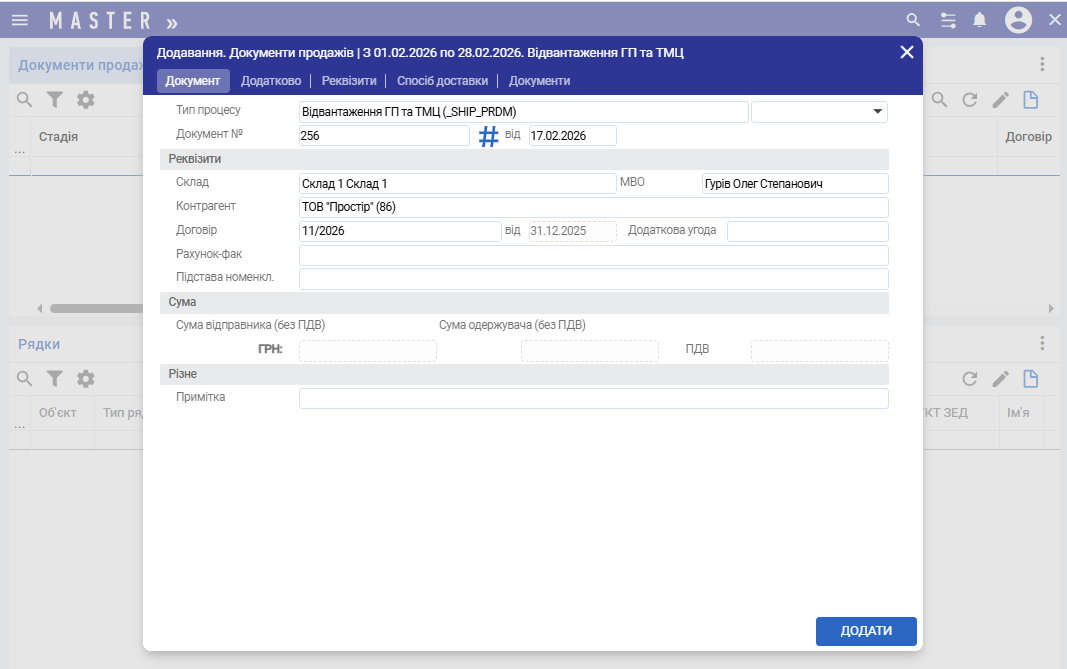Viewport: 1067px width, 669px height.
Task: Open the user account avatar
Action: (x=1018, y=20)
